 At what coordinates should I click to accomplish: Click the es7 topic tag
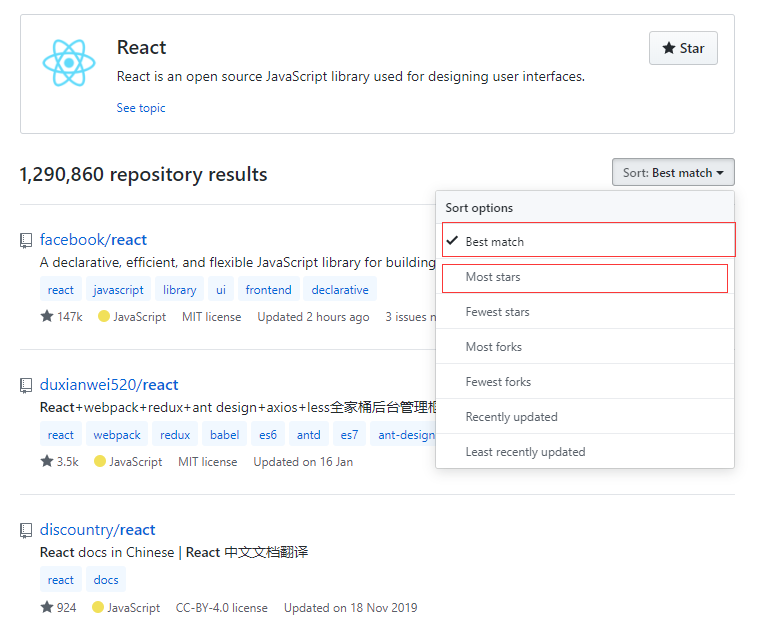pos(349,434)
